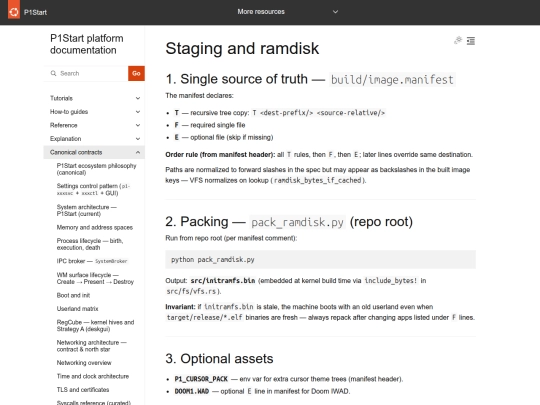Image resolution: width=540 pixels, height=405 pixels.
Task: Open Networking overview page
Action: [x=84, y=363]
